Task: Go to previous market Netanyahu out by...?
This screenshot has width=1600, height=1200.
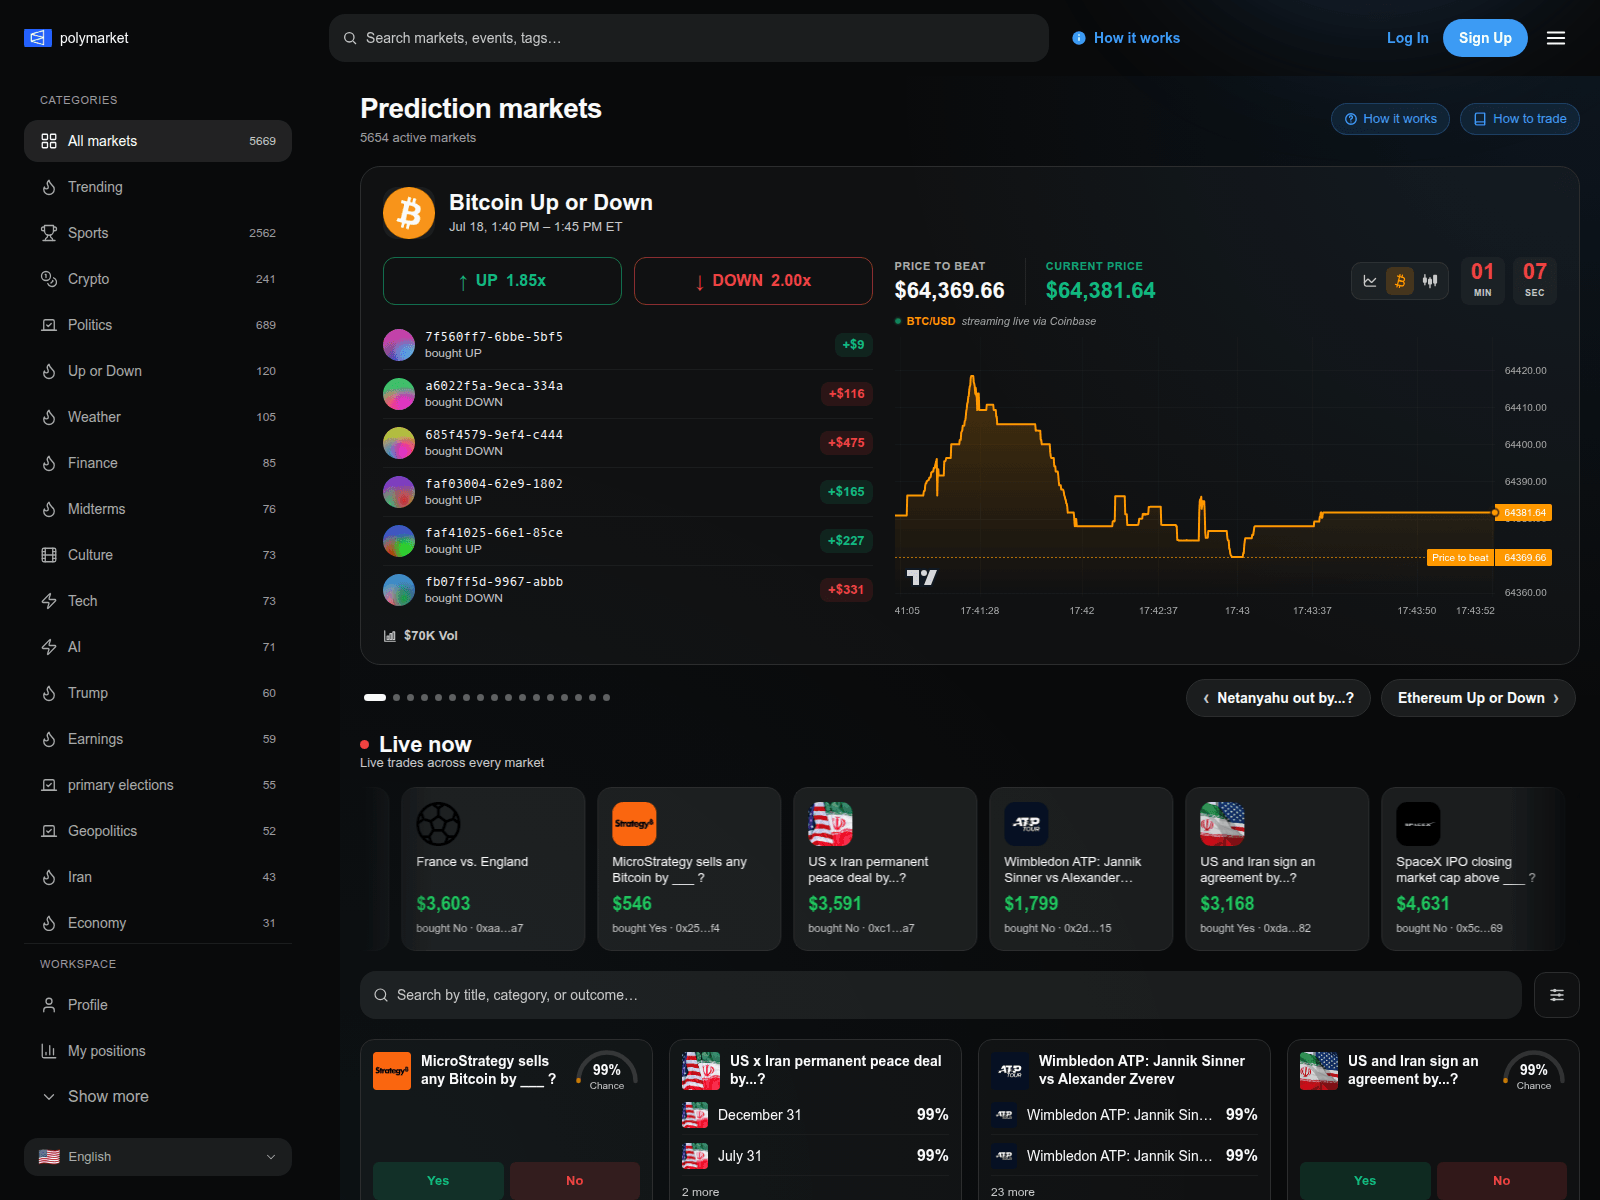Action: pyautogui.click(x=1278, y=698)
